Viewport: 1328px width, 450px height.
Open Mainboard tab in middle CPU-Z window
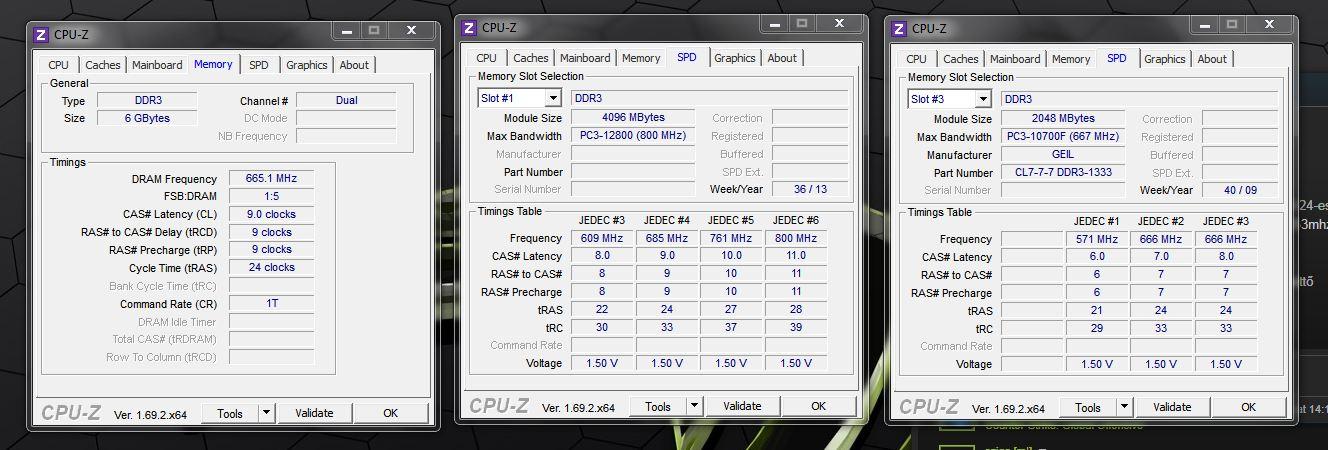pyautogui.click(x=585, y=58)
